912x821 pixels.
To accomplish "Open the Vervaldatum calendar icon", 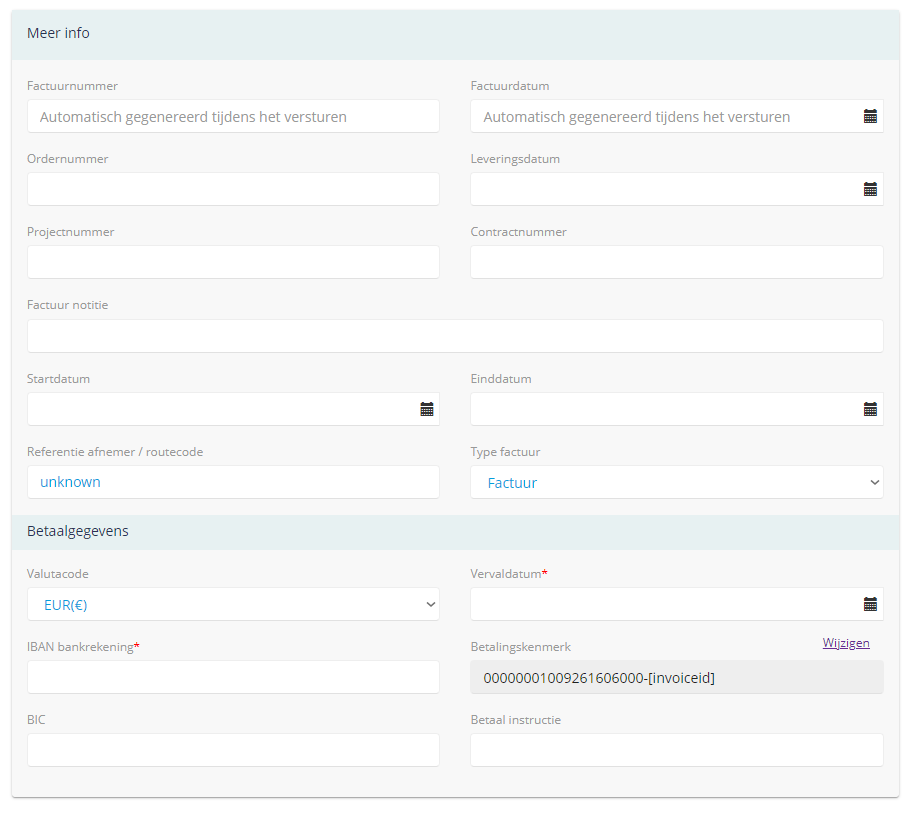I will 870,604.
